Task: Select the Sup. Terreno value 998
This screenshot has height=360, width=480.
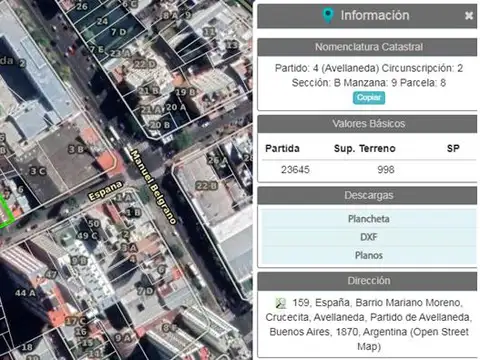Action: tap(386, 170)
